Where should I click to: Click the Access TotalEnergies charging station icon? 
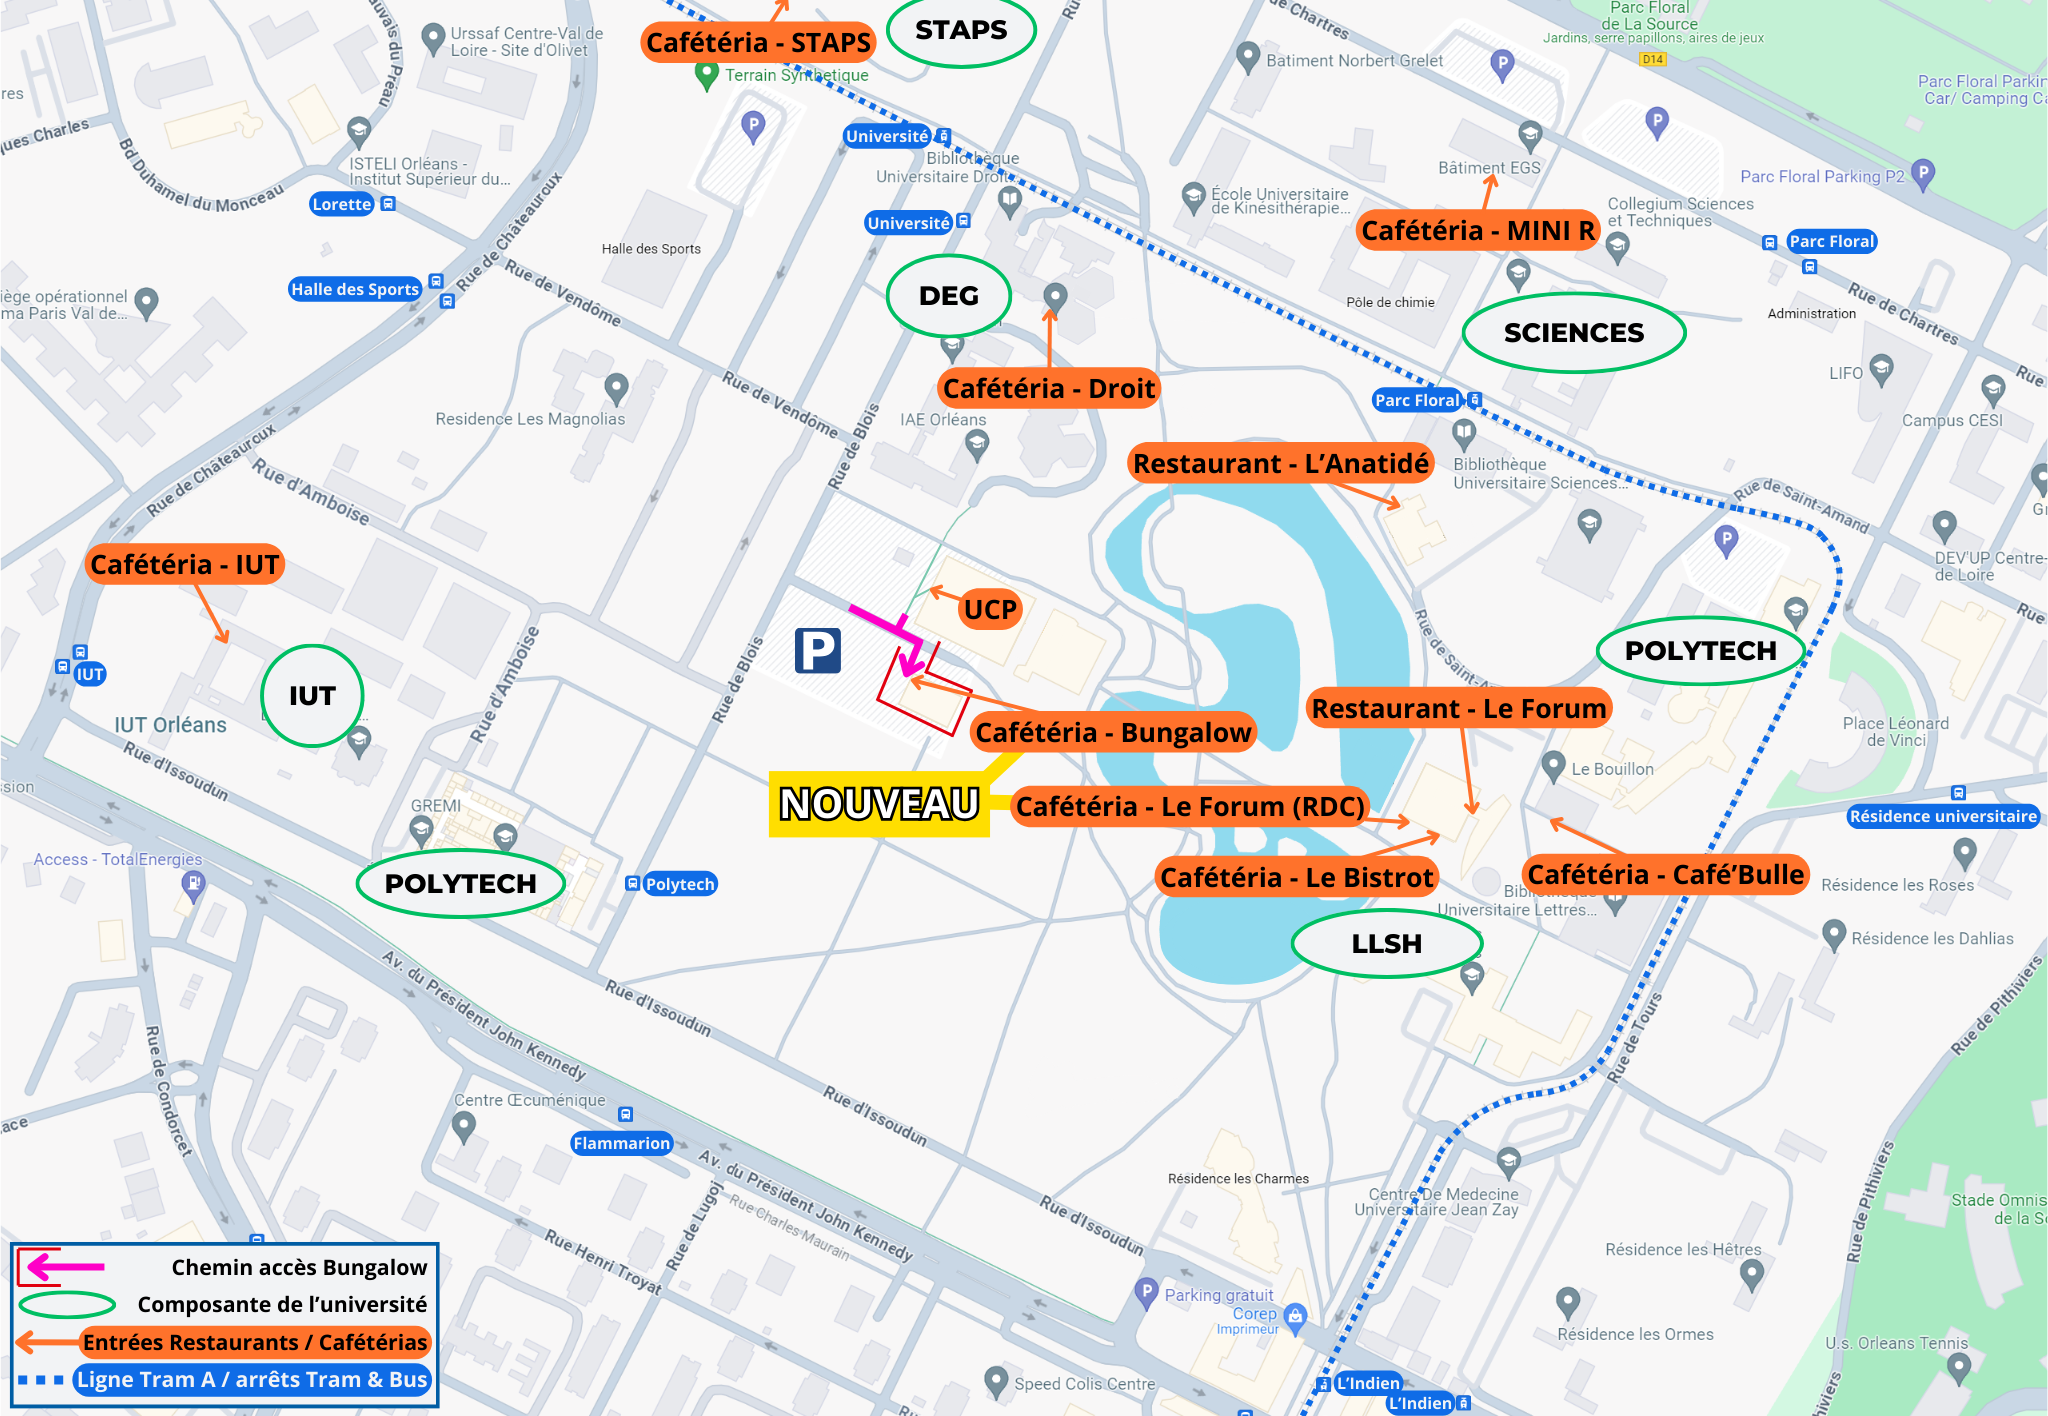(194, 884)
